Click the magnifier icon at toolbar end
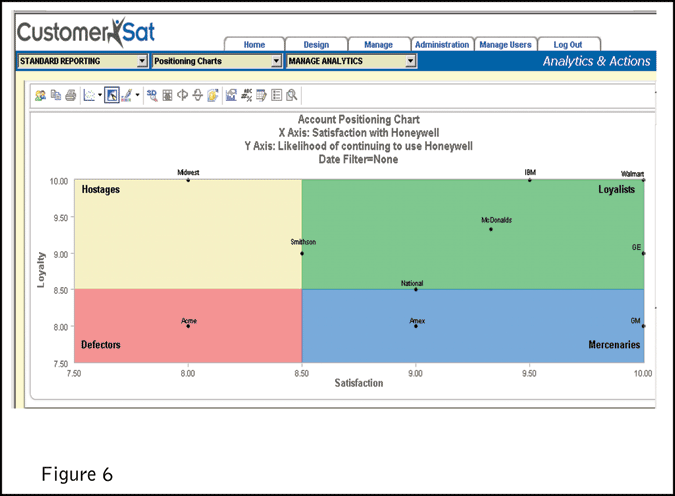Viewport: 675px width, 496px height. pos(291,96)
